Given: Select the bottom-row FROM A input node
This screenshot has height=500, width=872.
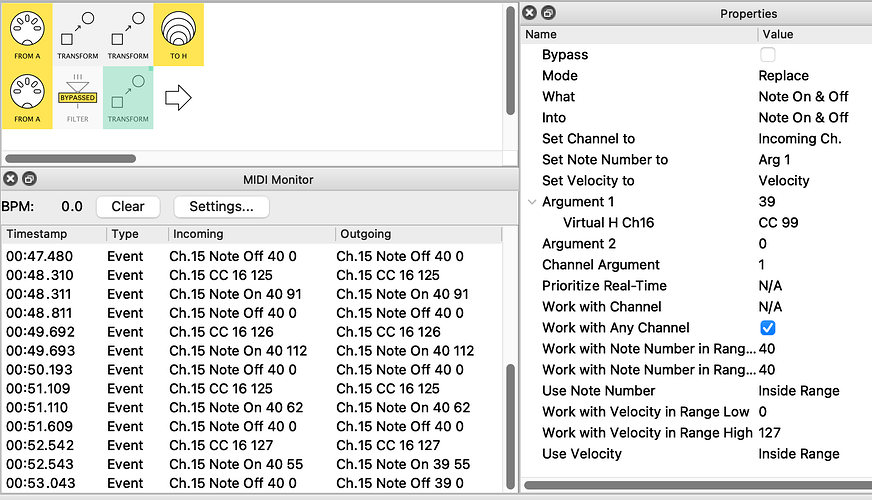Looking at the screenshot, I should coord(27,97).
